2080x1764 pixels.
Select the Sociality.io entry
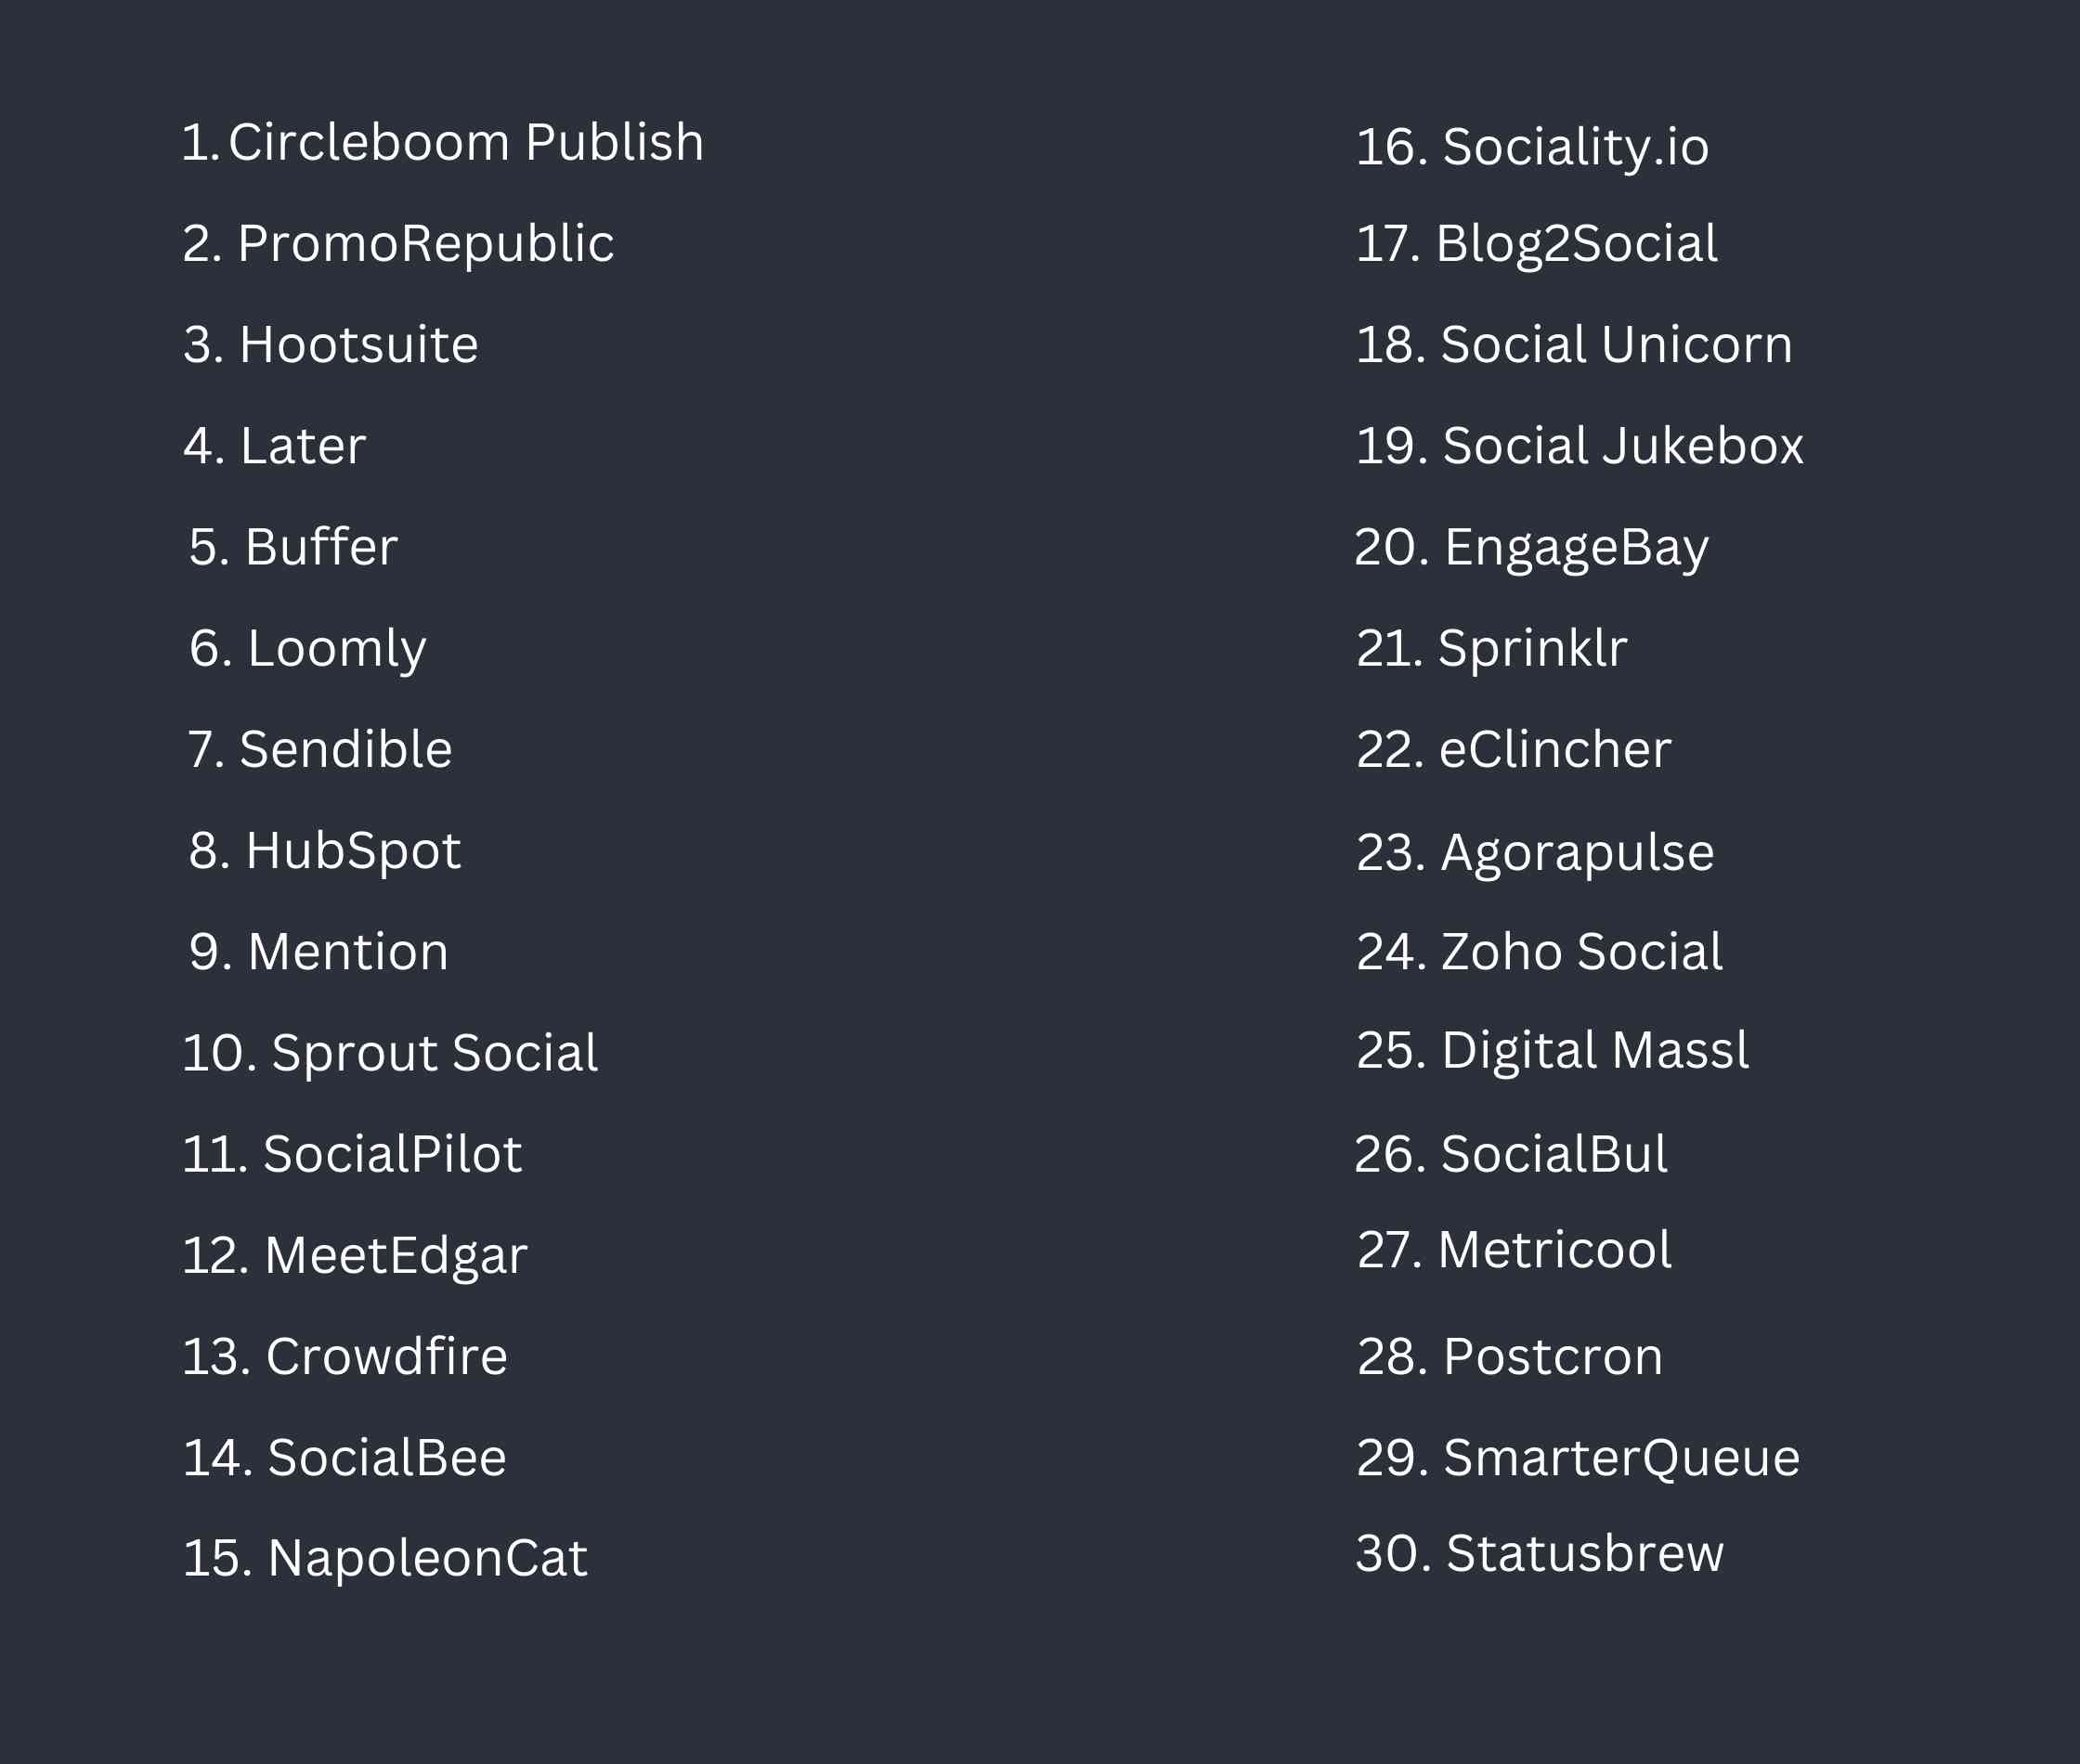1532,149
